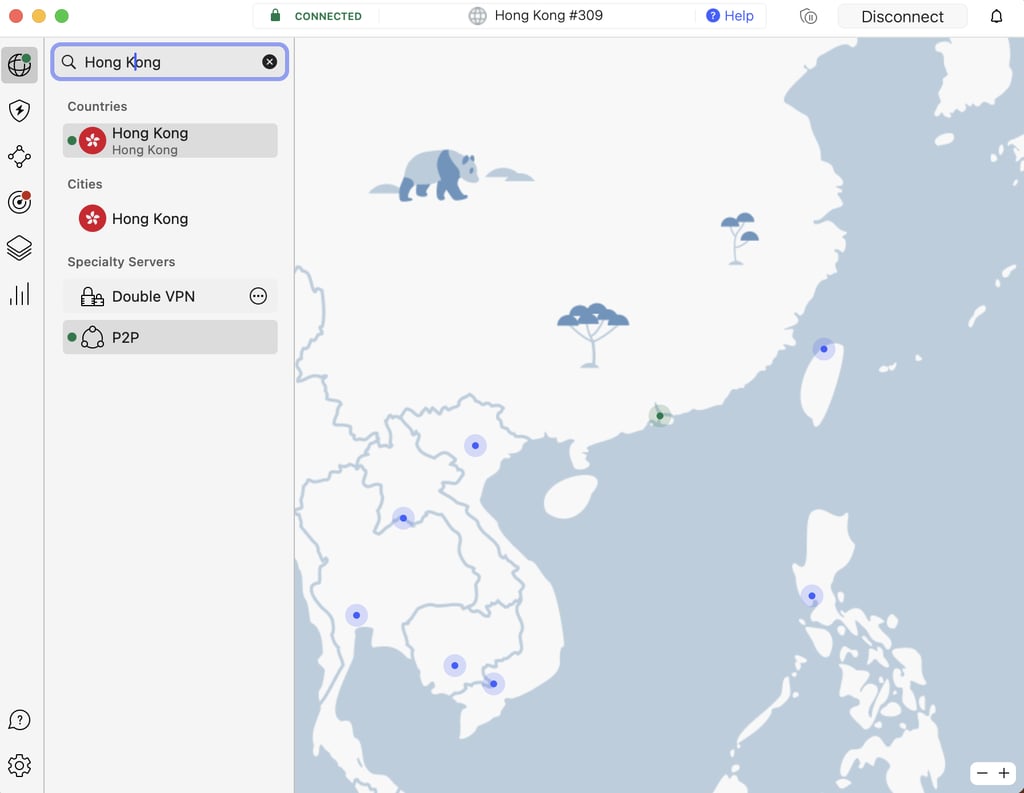Screen dimensions: 1024x793
Task: Focus the Hong Kong search input field
Action: [170, 62]
